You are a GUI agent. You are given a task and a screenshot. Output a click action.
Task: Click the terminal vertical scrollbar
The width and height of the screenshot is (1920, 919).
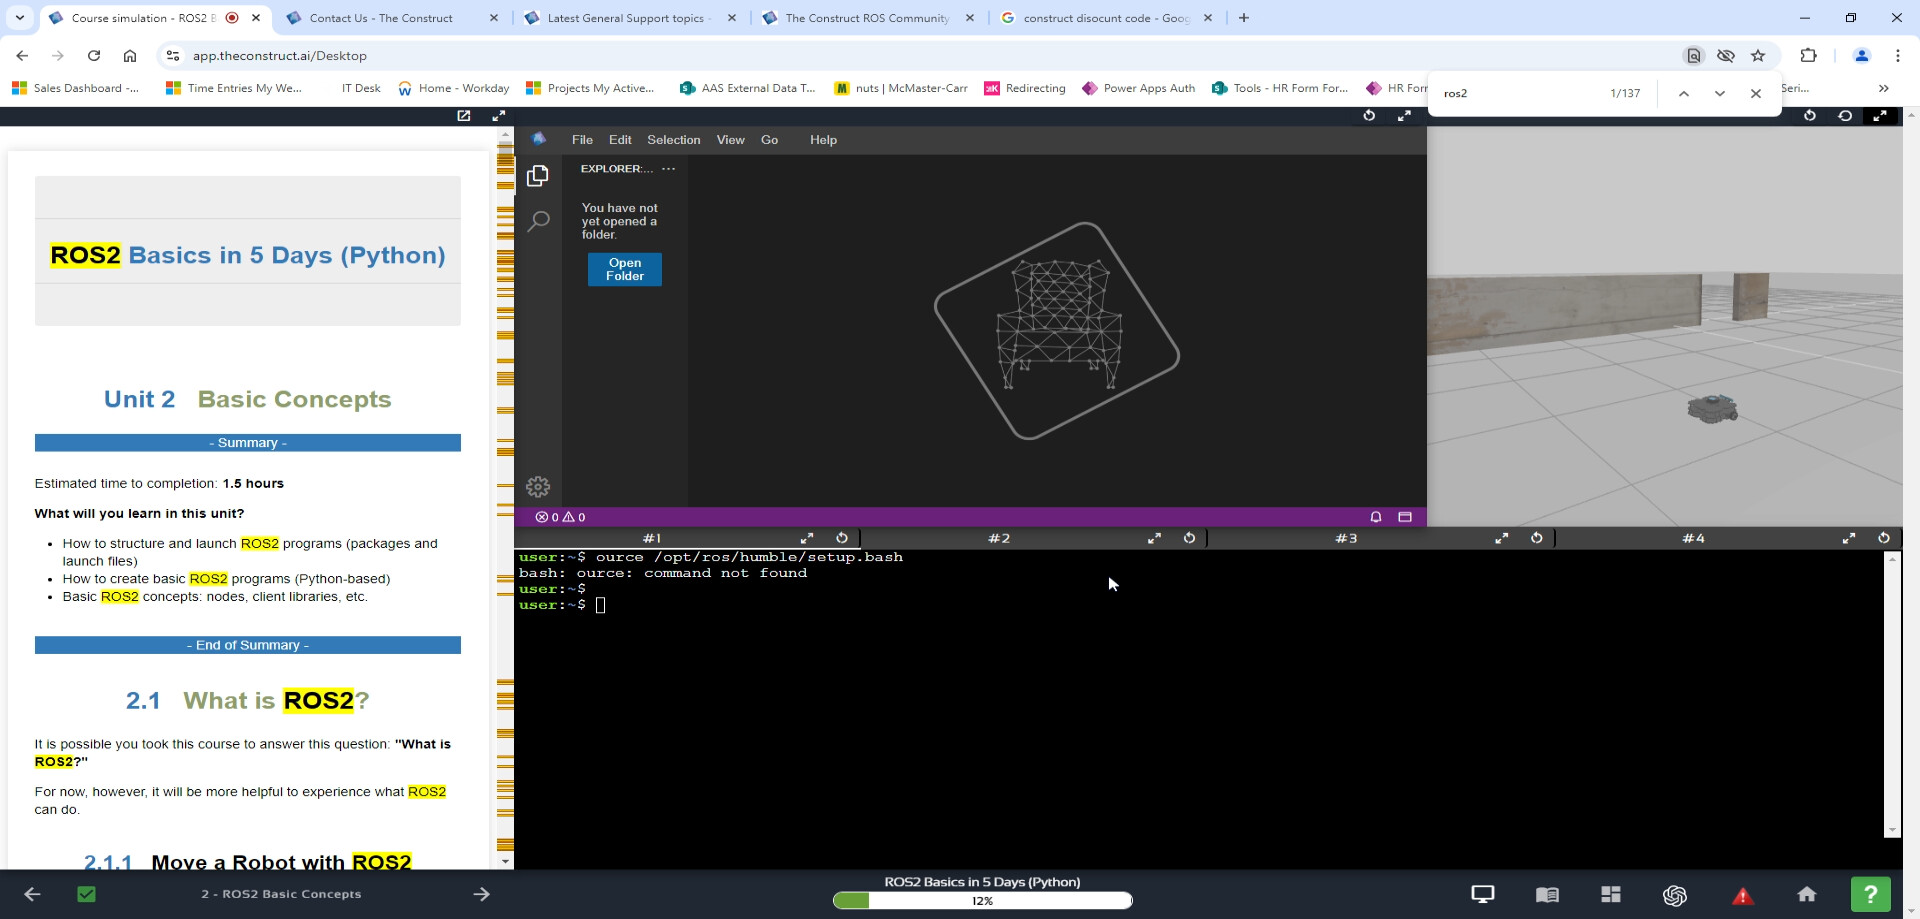point(1892,693)
